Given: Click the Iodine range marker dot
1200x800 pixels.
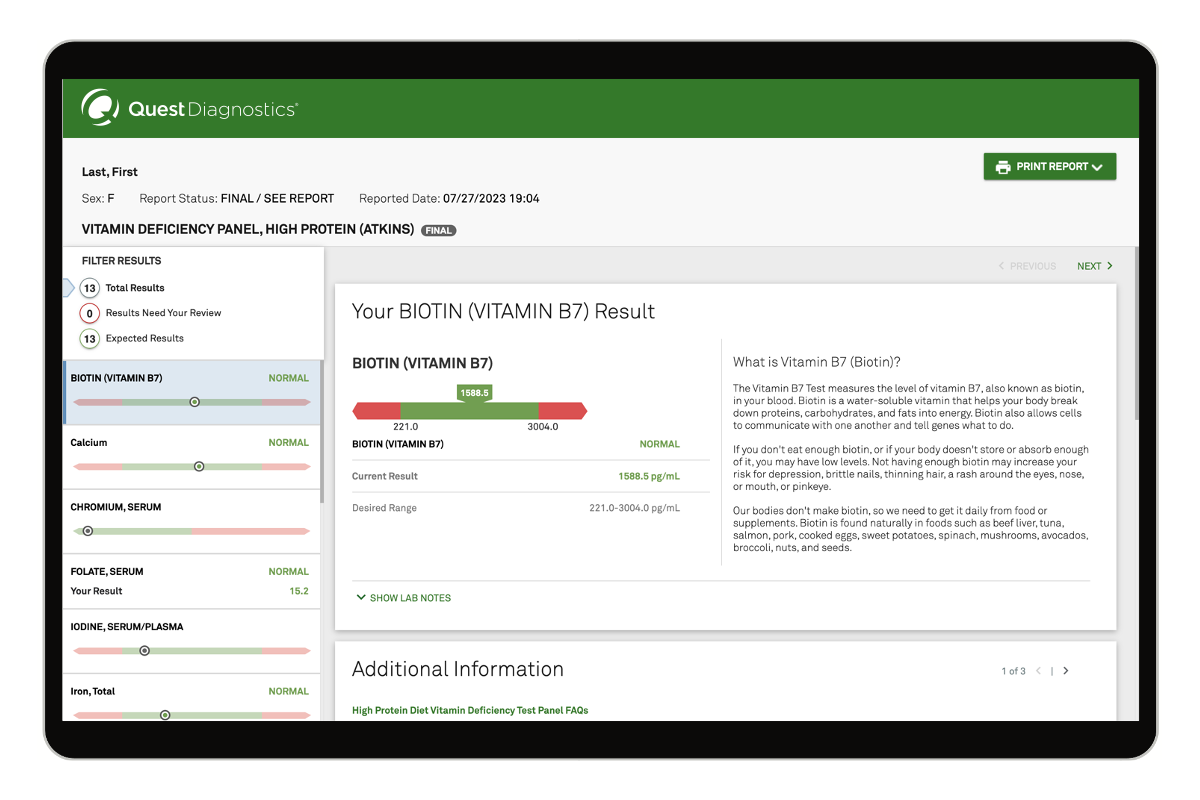Looking at the screenshot, I should [x=144, y=651].
